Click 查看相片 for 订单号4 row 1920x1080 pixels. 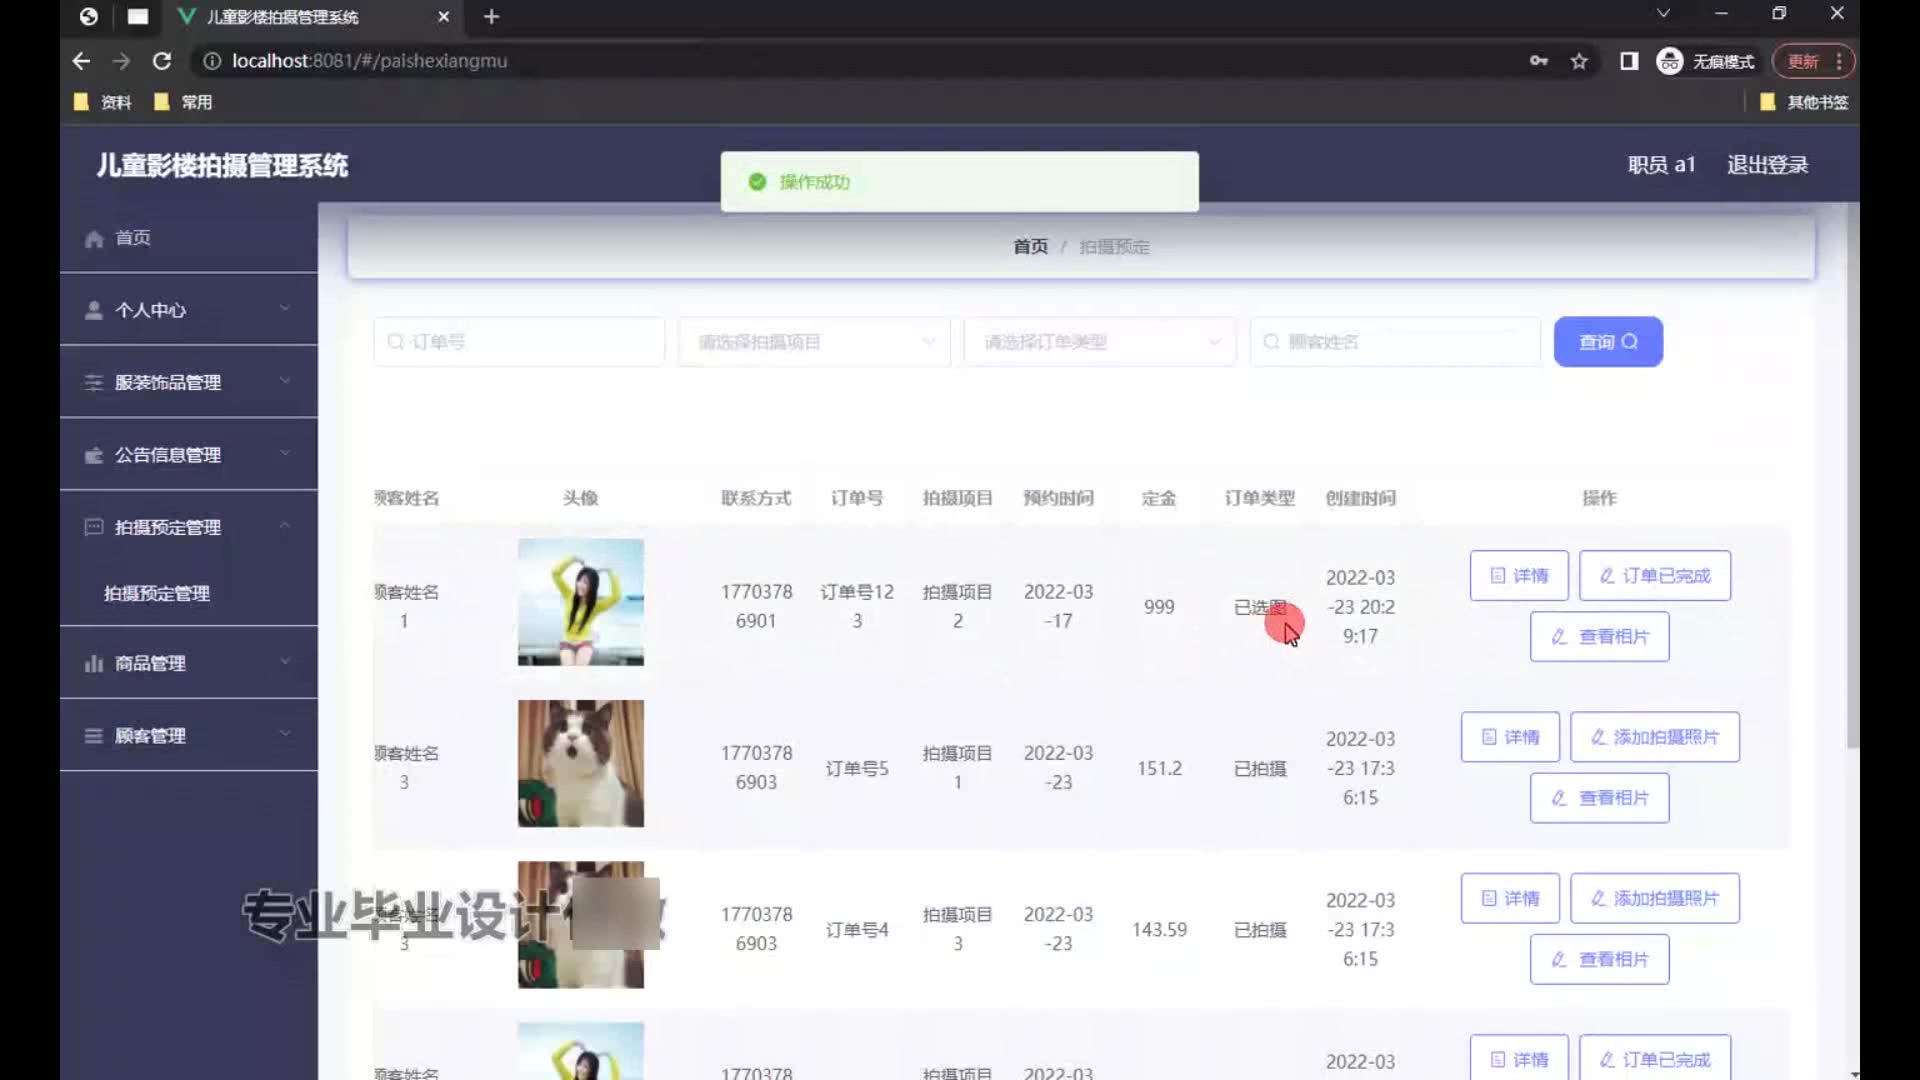point(1599,959)
